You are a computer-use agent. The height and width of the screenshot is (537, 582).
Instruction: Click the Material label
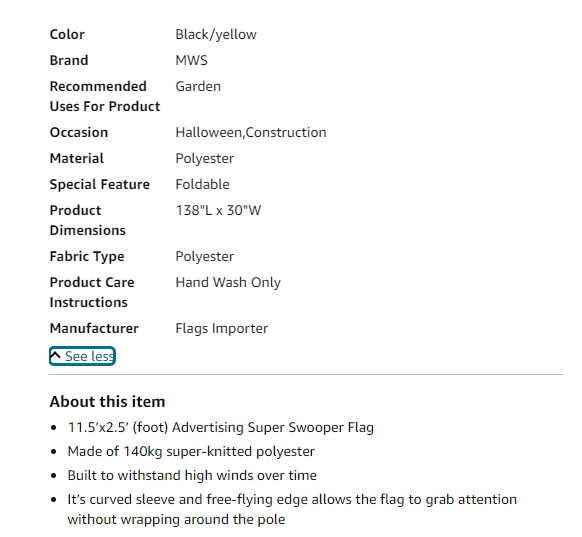pos(77,158)
